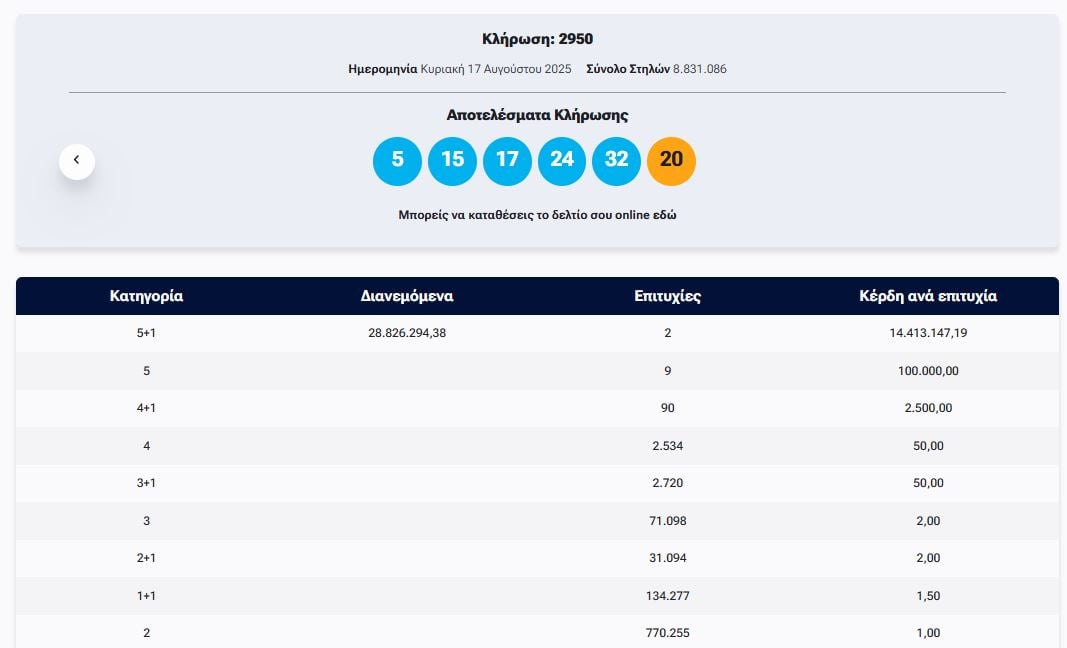
Task: Click the orange Joker ball 20
Action: tap(671, 161)
